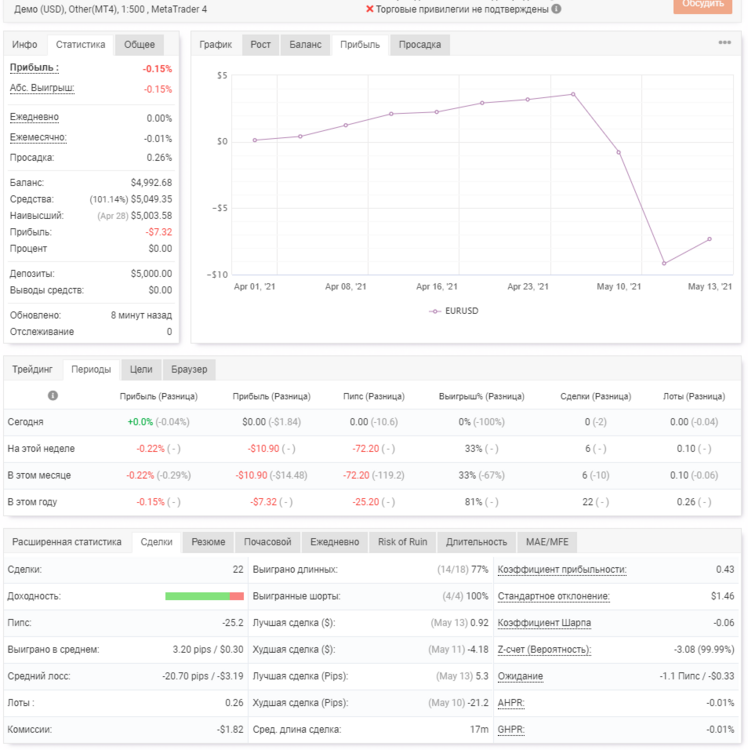Open the Рост chart tab
This screenshot has height=750, width=748.
click(x=261, y=44)
